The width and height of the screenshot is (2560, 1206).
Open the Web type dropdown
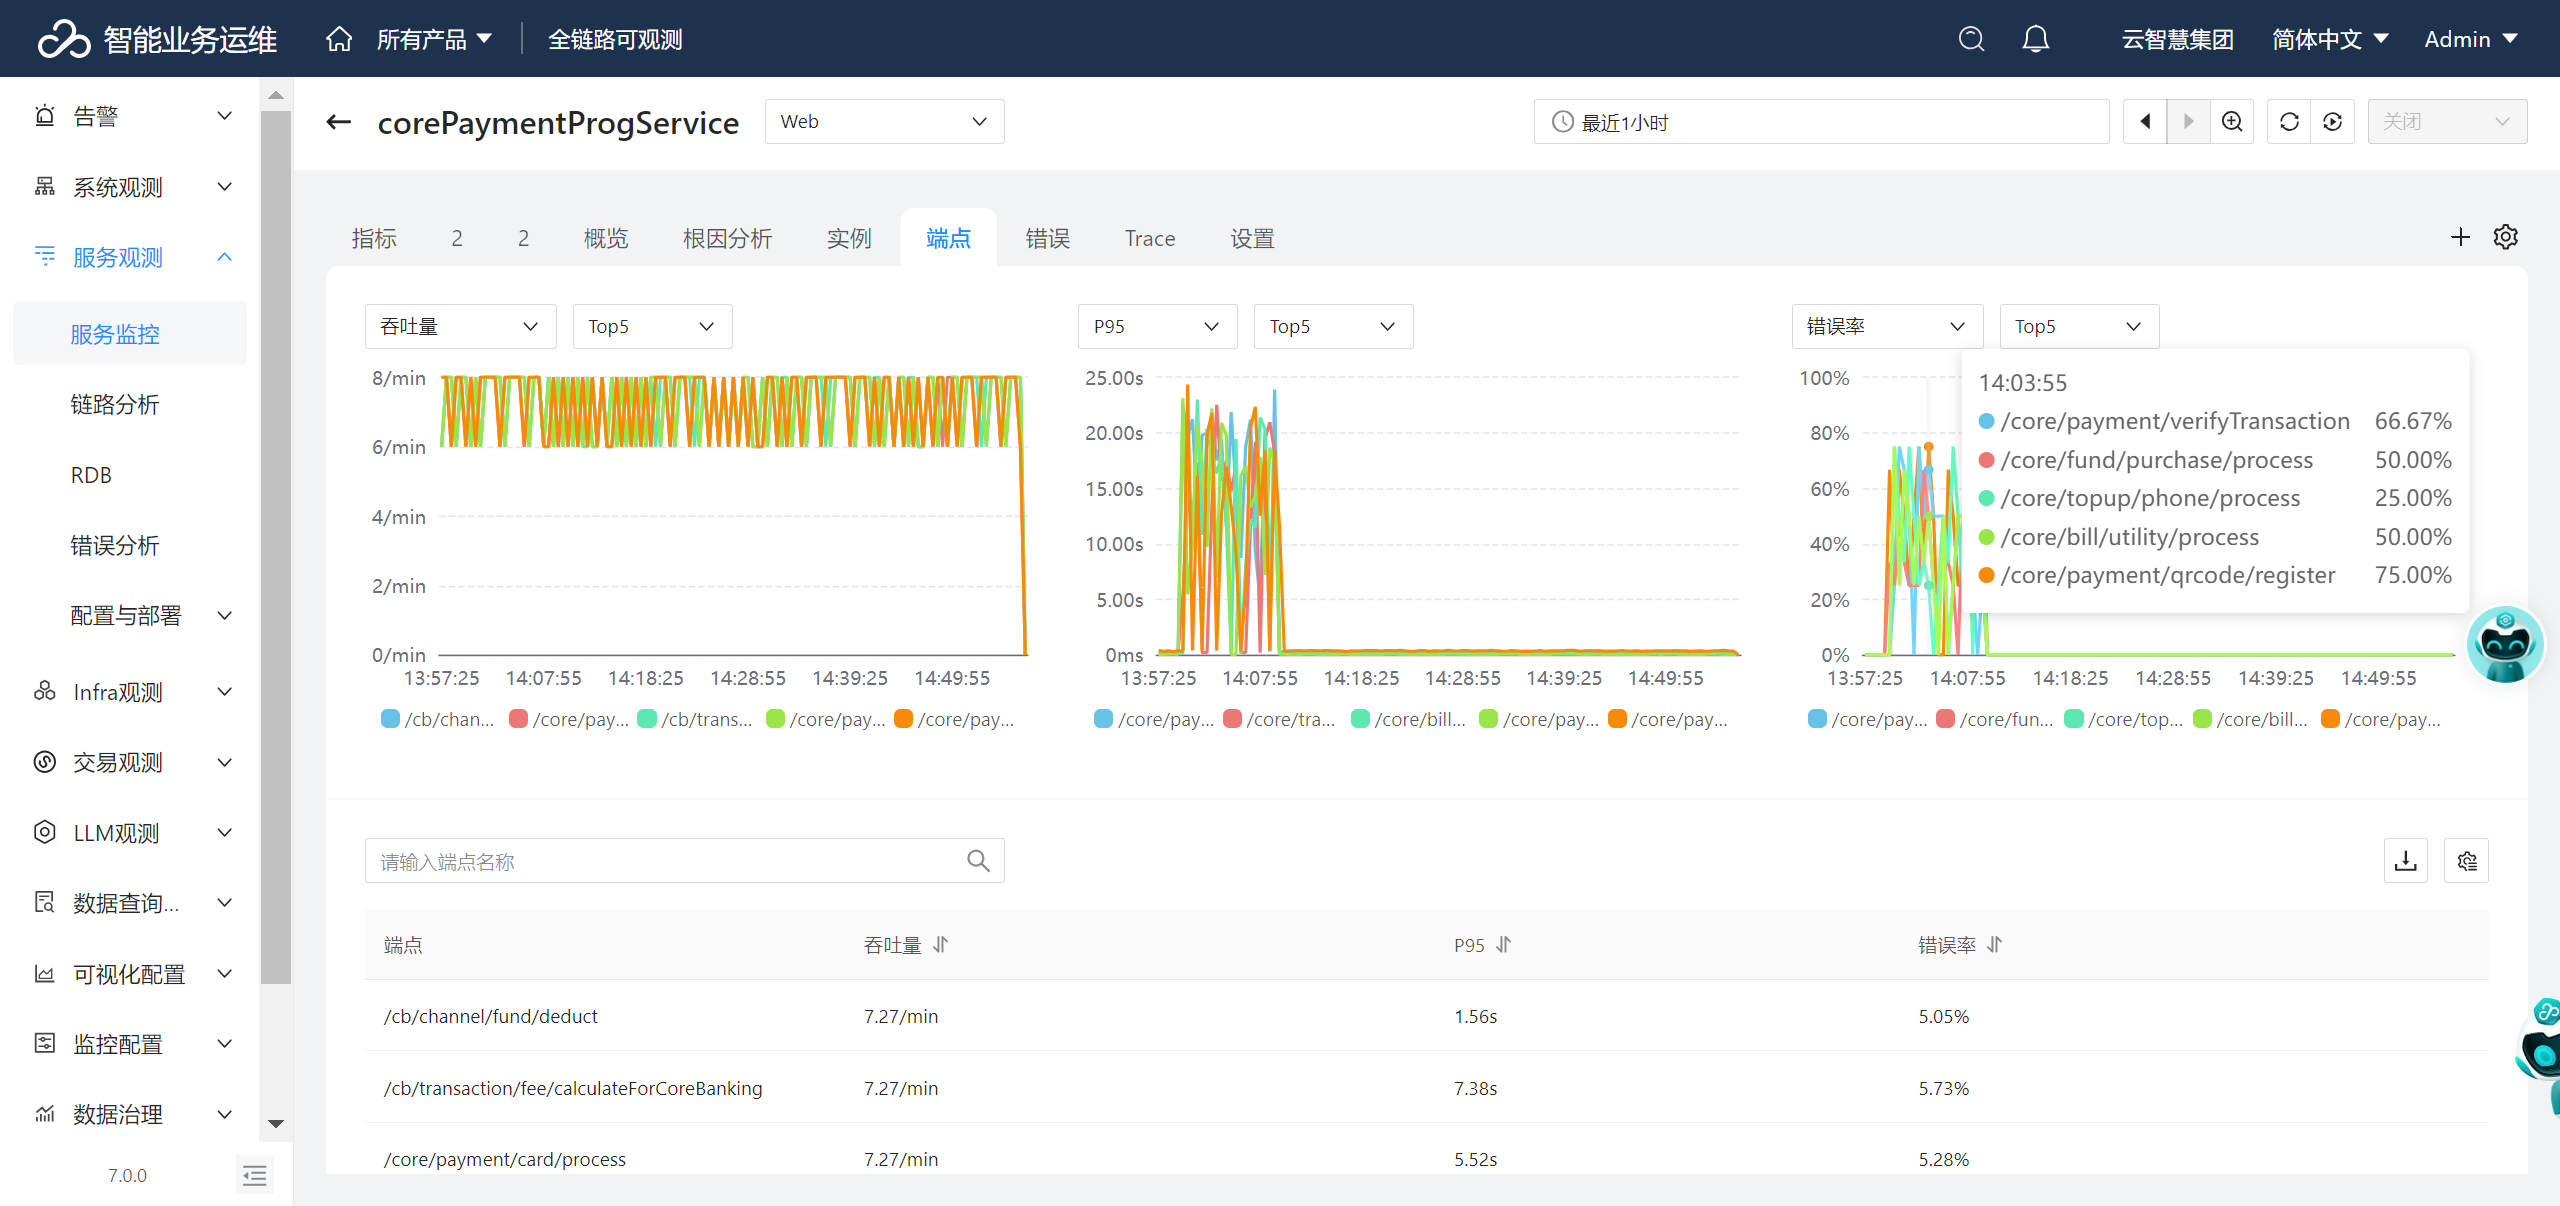[x=884, y=122]
